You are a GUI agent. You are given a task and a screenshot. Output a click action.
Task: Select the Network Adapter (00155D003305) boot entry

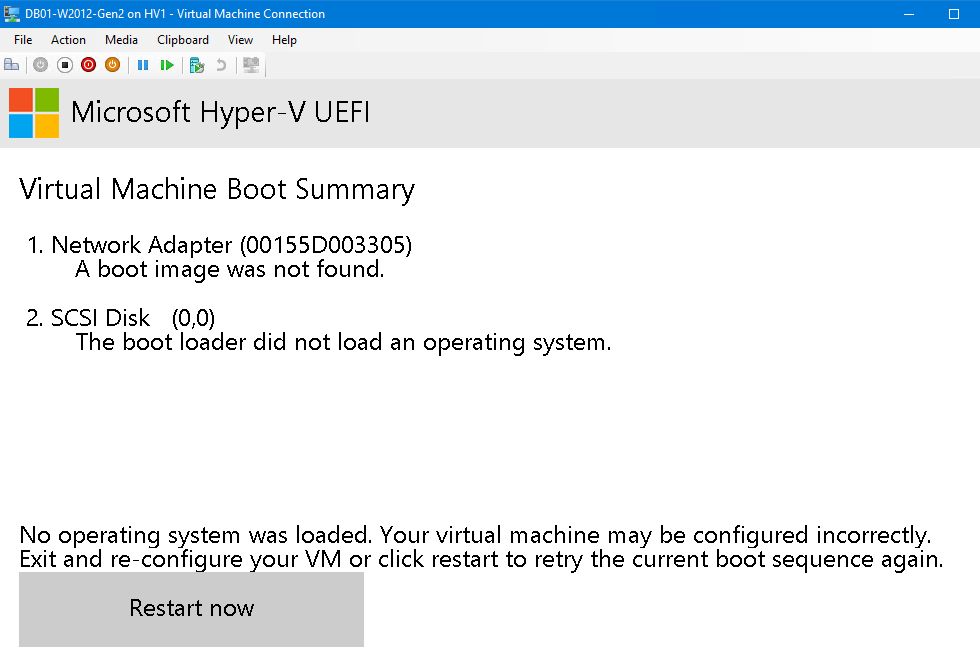point(219,244)
